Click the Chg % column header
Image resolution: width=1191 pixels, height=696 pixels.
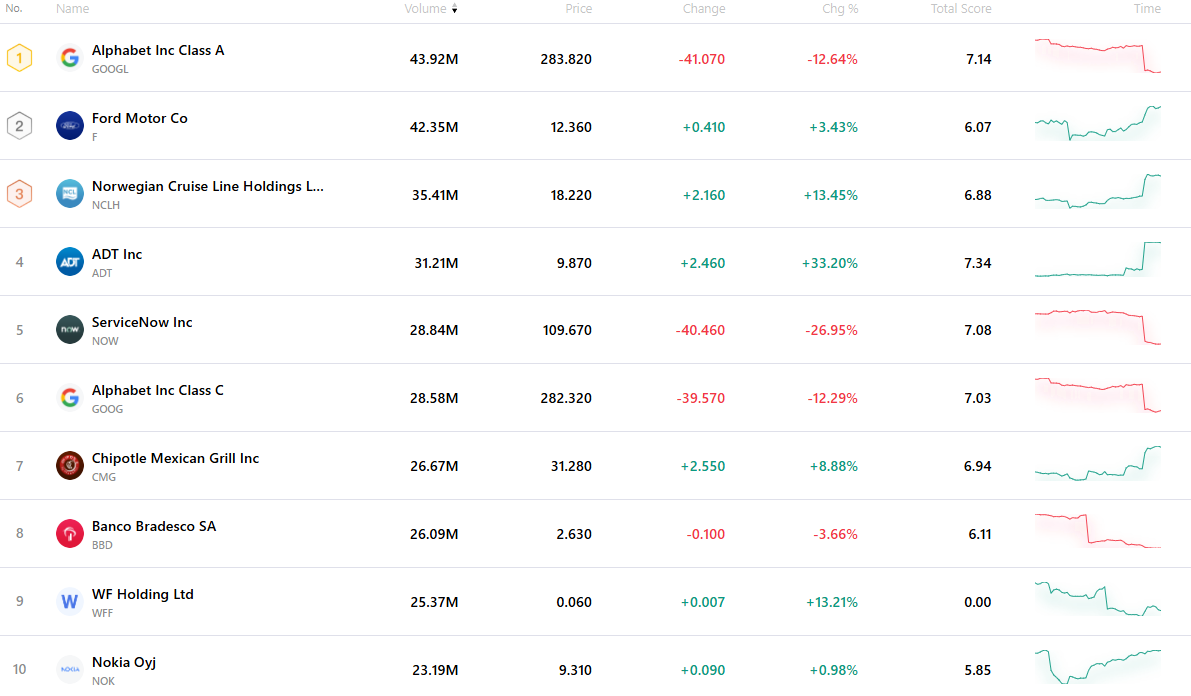pos(840,8)
